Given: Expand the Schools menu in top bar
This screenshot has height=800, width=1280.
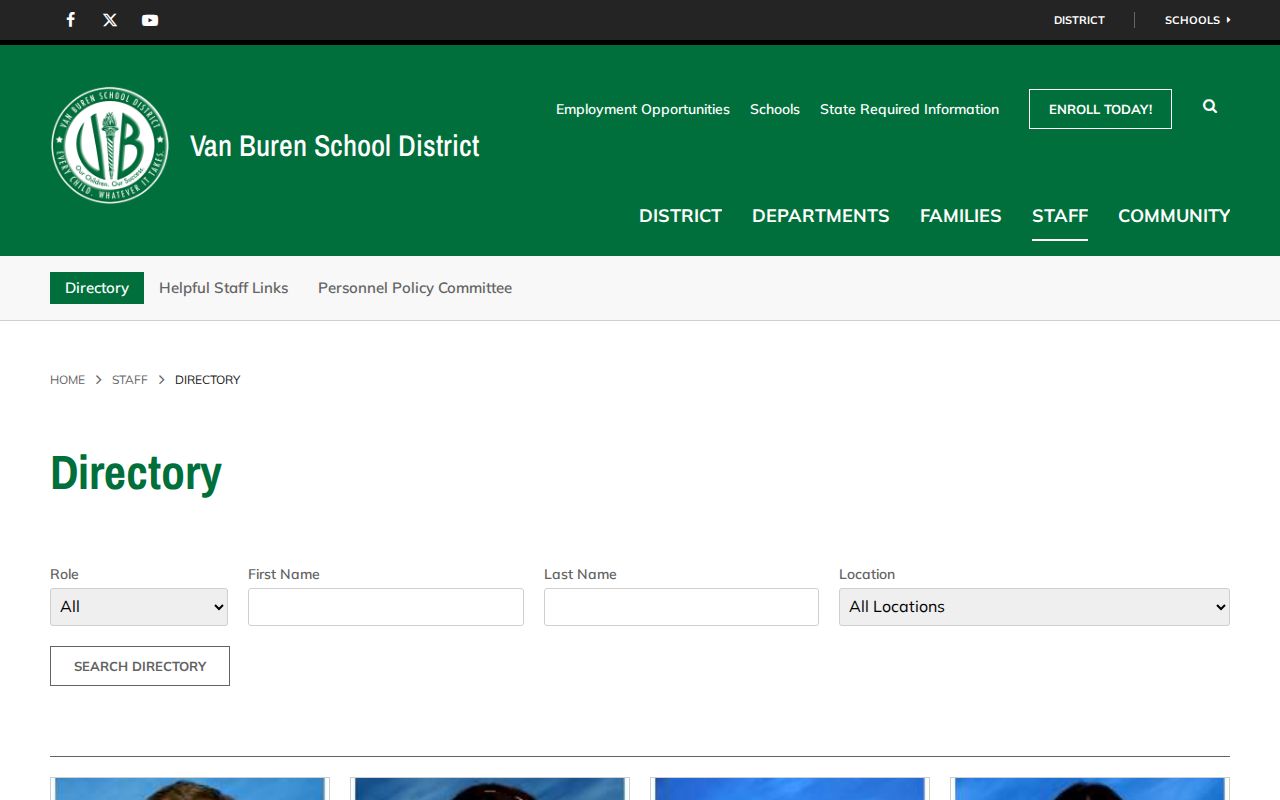Looking at the screenshot, I should click(1197, 20).
